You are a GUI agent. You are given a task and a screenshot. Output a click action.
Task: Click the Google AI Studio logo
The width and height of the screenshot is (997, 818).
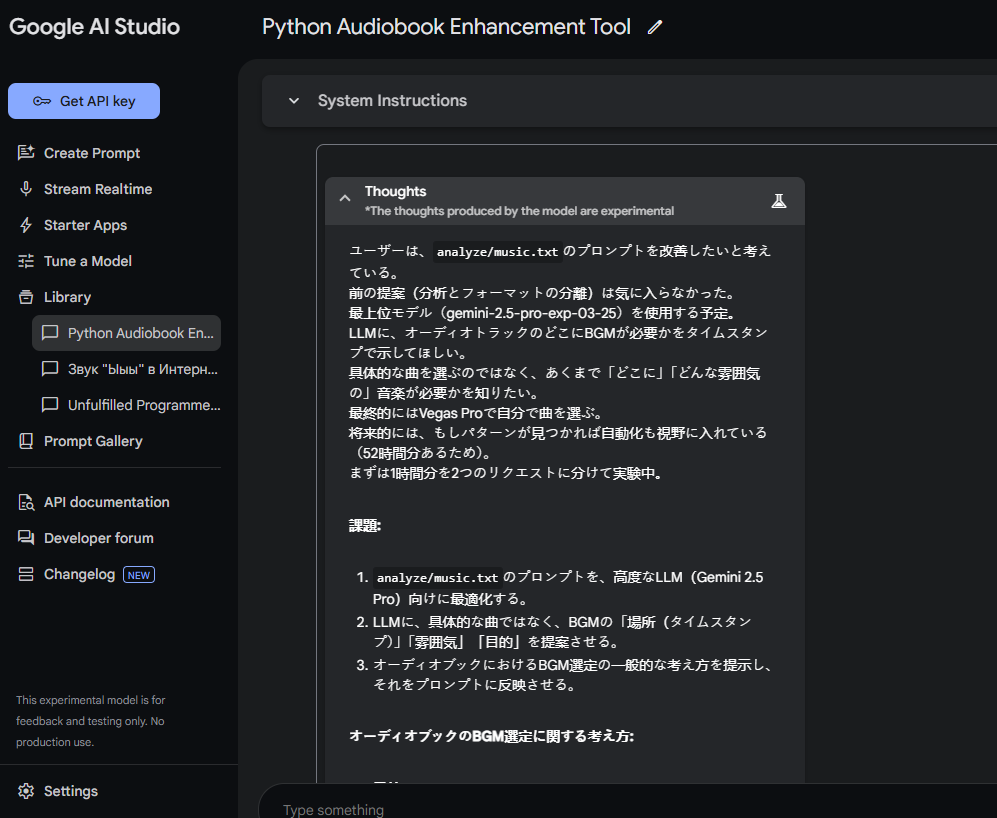94,27
